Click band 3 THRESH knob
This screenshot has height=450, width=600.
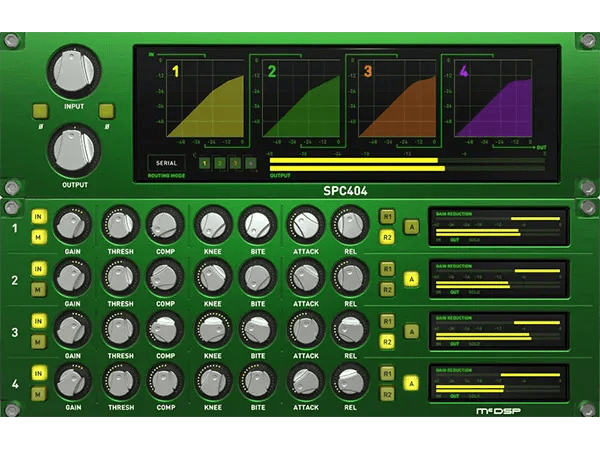pos(121,330)
